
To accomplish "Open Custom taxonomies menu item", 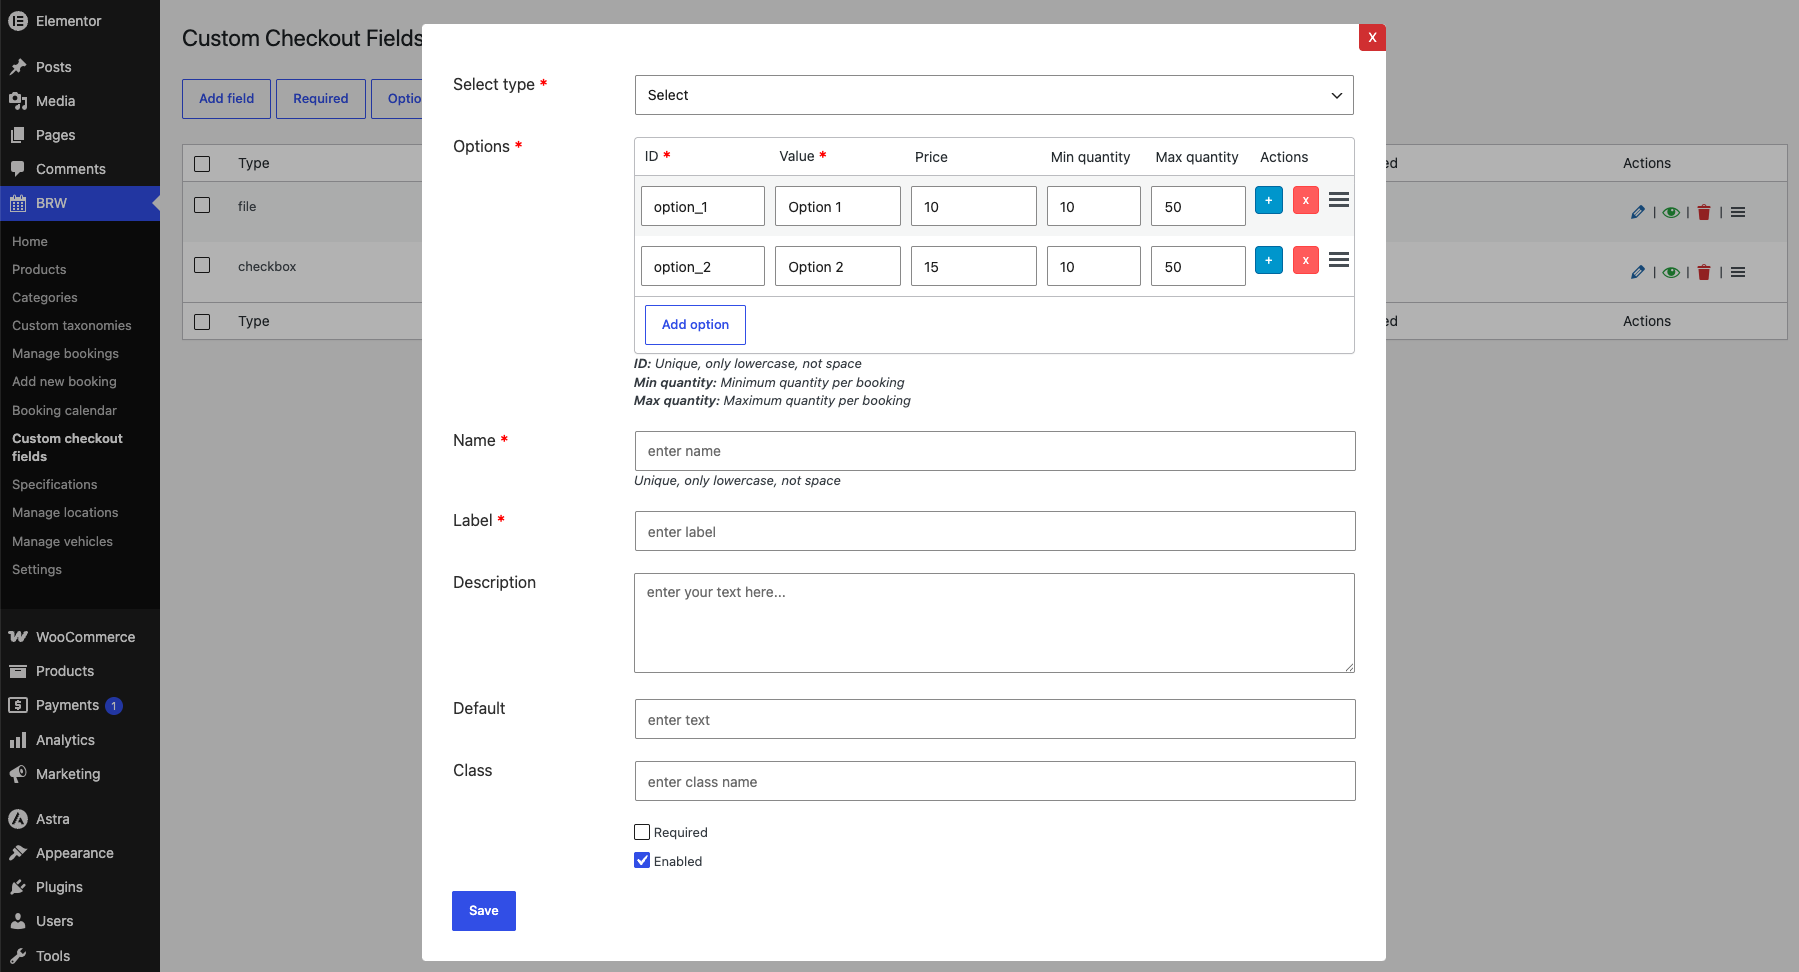I will 72,325.
